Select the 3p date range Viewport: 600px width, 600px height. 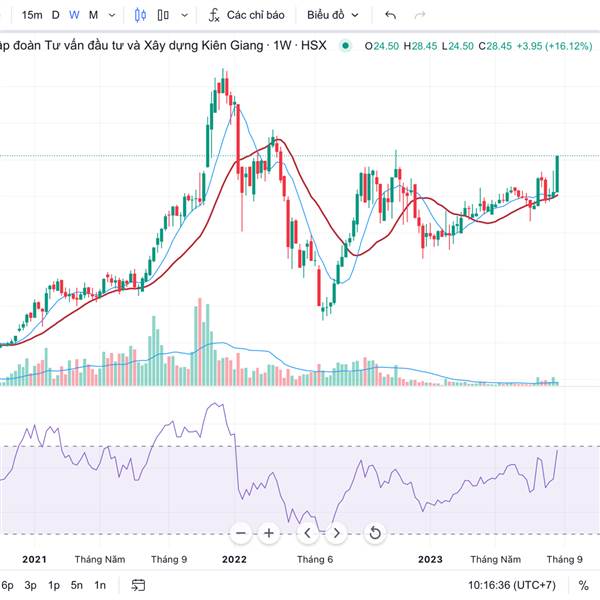coord(31,585)
